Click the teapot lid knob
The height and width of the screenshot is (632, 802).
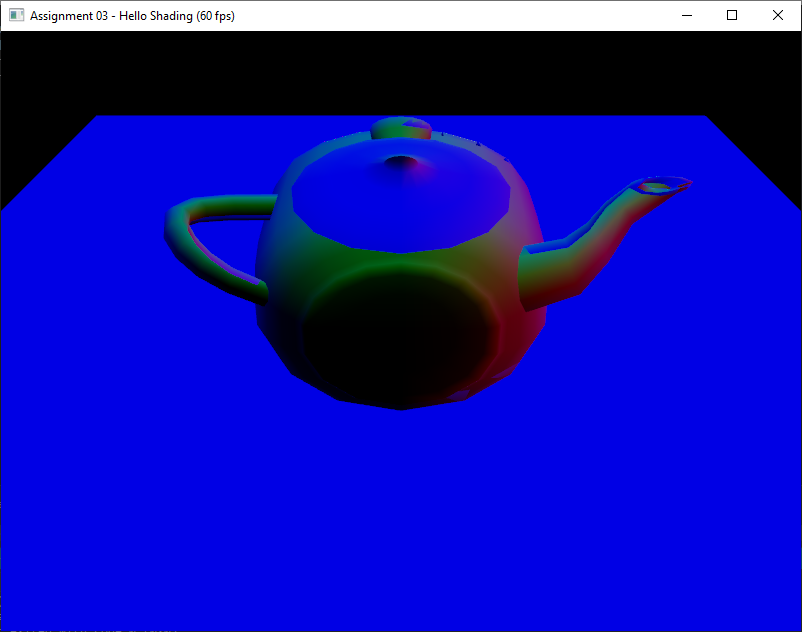click(401, 128)
